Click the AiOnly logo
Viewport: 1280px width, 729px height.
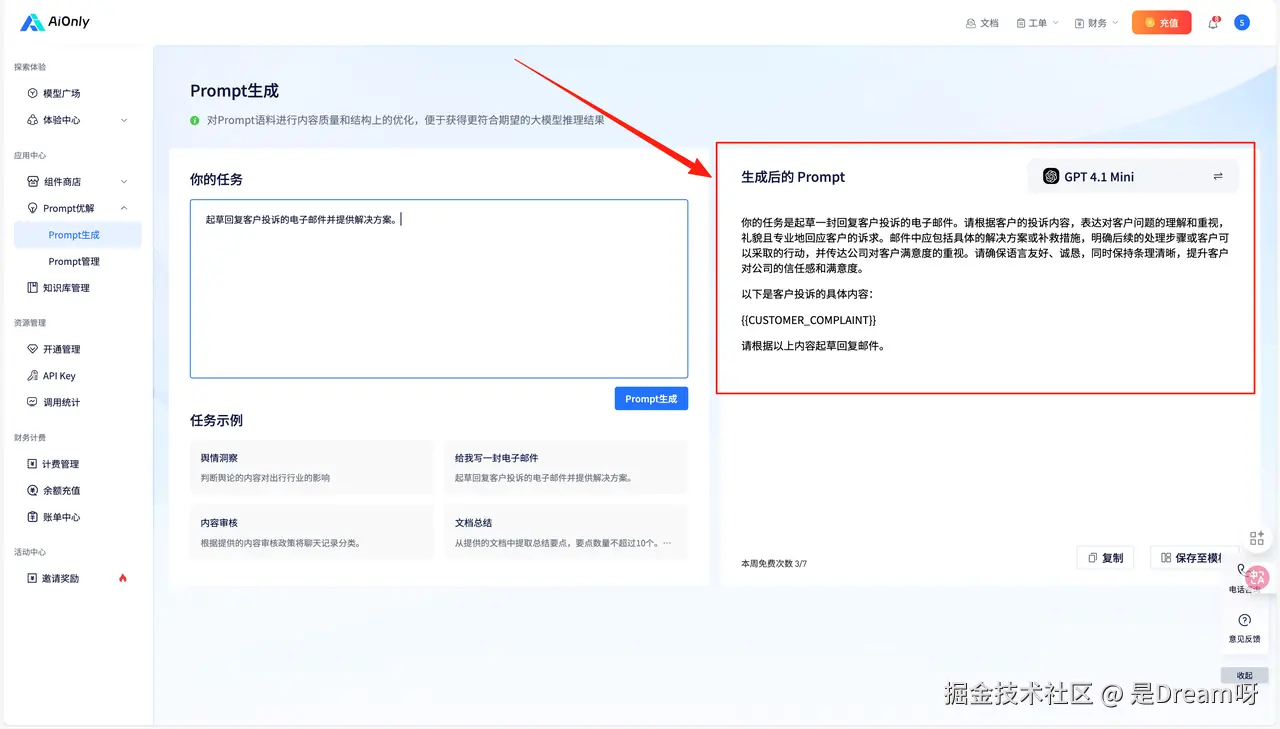point(55,21)
